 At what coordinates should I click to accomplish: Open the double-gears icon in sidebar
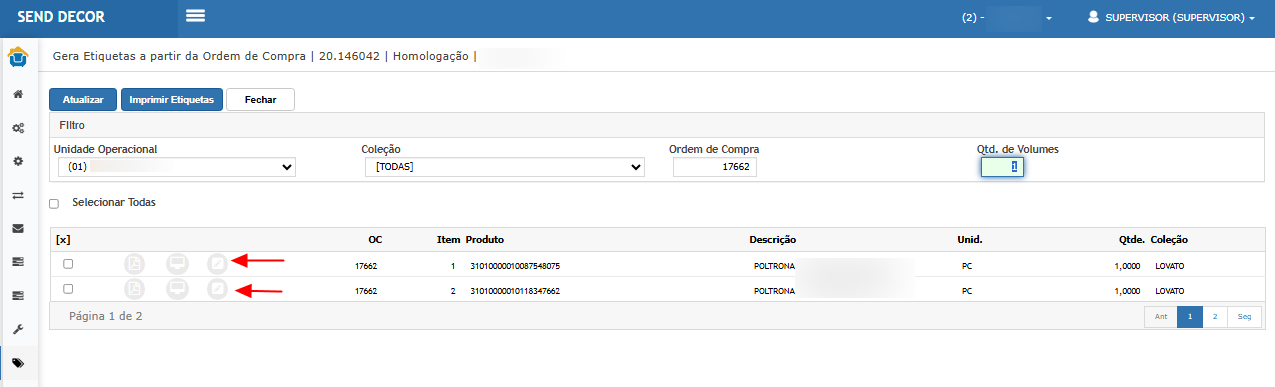(x=18, y=128)
